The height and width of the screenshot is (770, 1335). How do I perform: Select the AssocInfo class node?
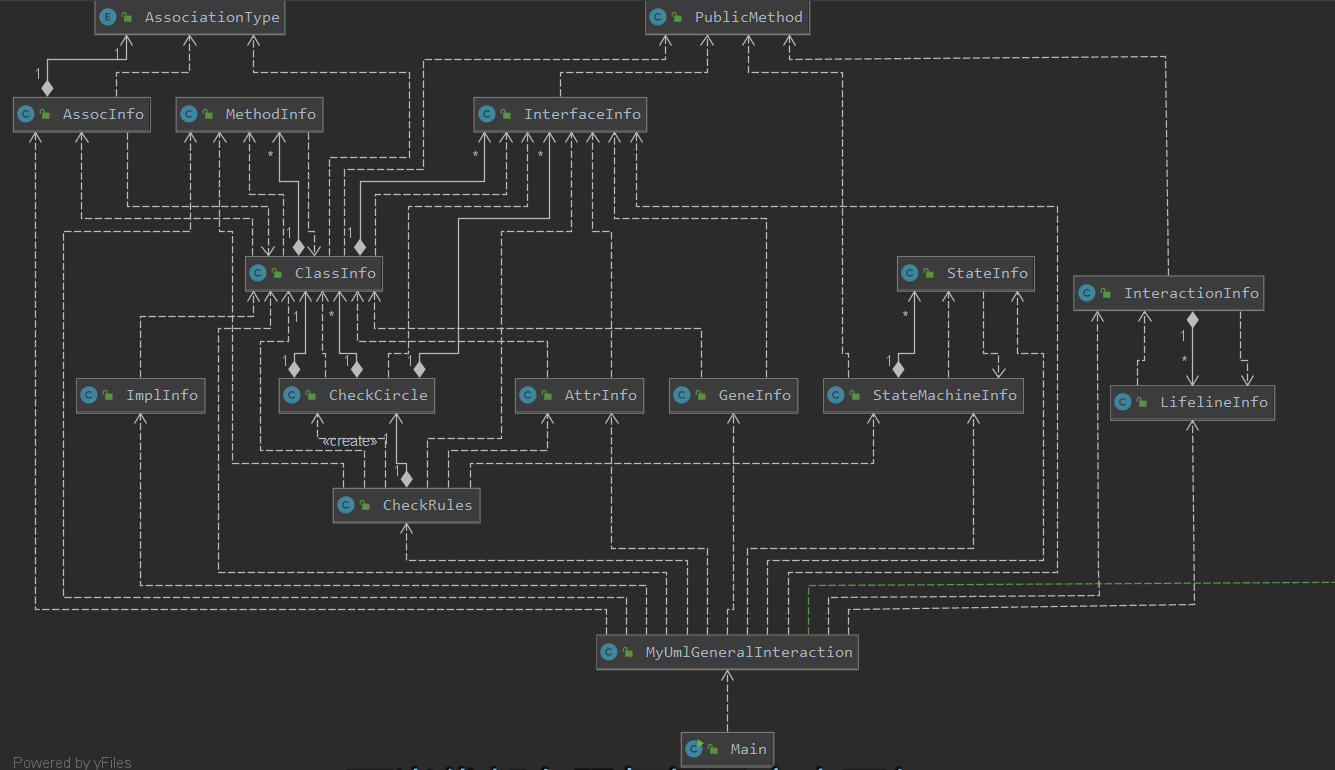click(82, 114)
